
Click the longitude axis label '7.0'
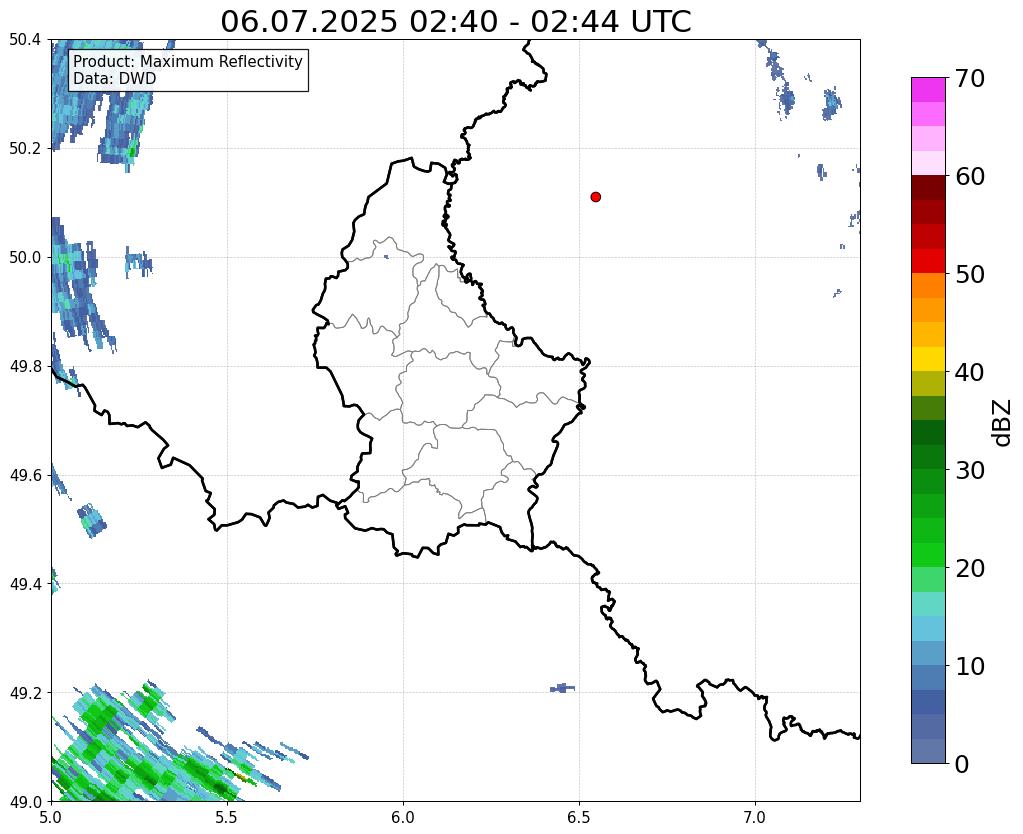755,818
